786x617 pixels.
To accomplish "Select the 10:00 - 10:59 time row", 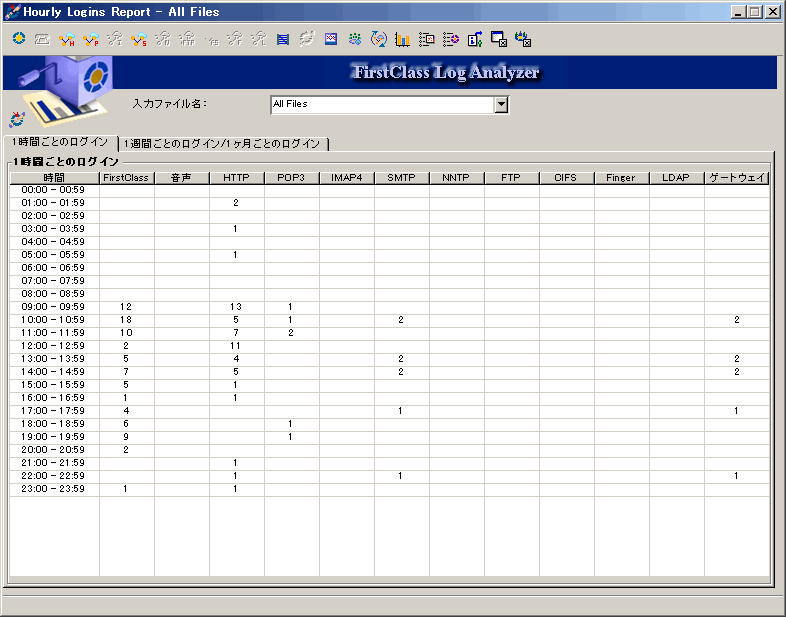I will tap(54, 320).
